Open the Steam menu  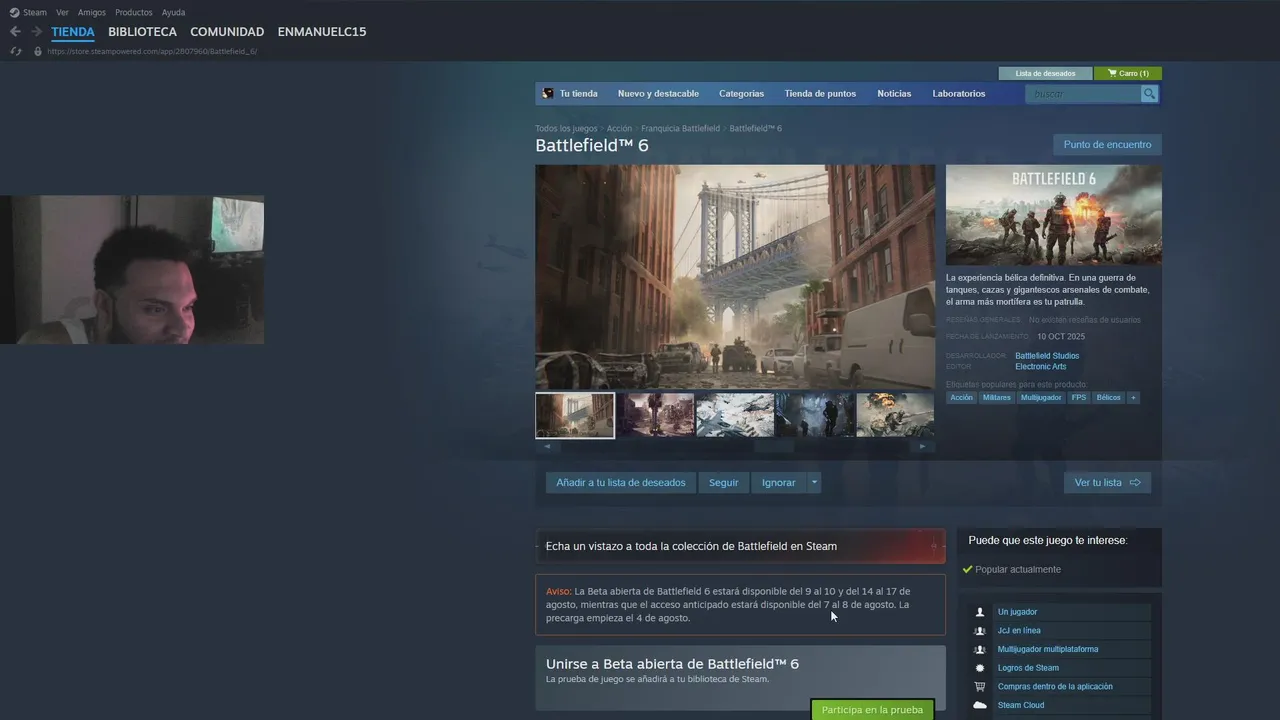(x=35, y=12)
